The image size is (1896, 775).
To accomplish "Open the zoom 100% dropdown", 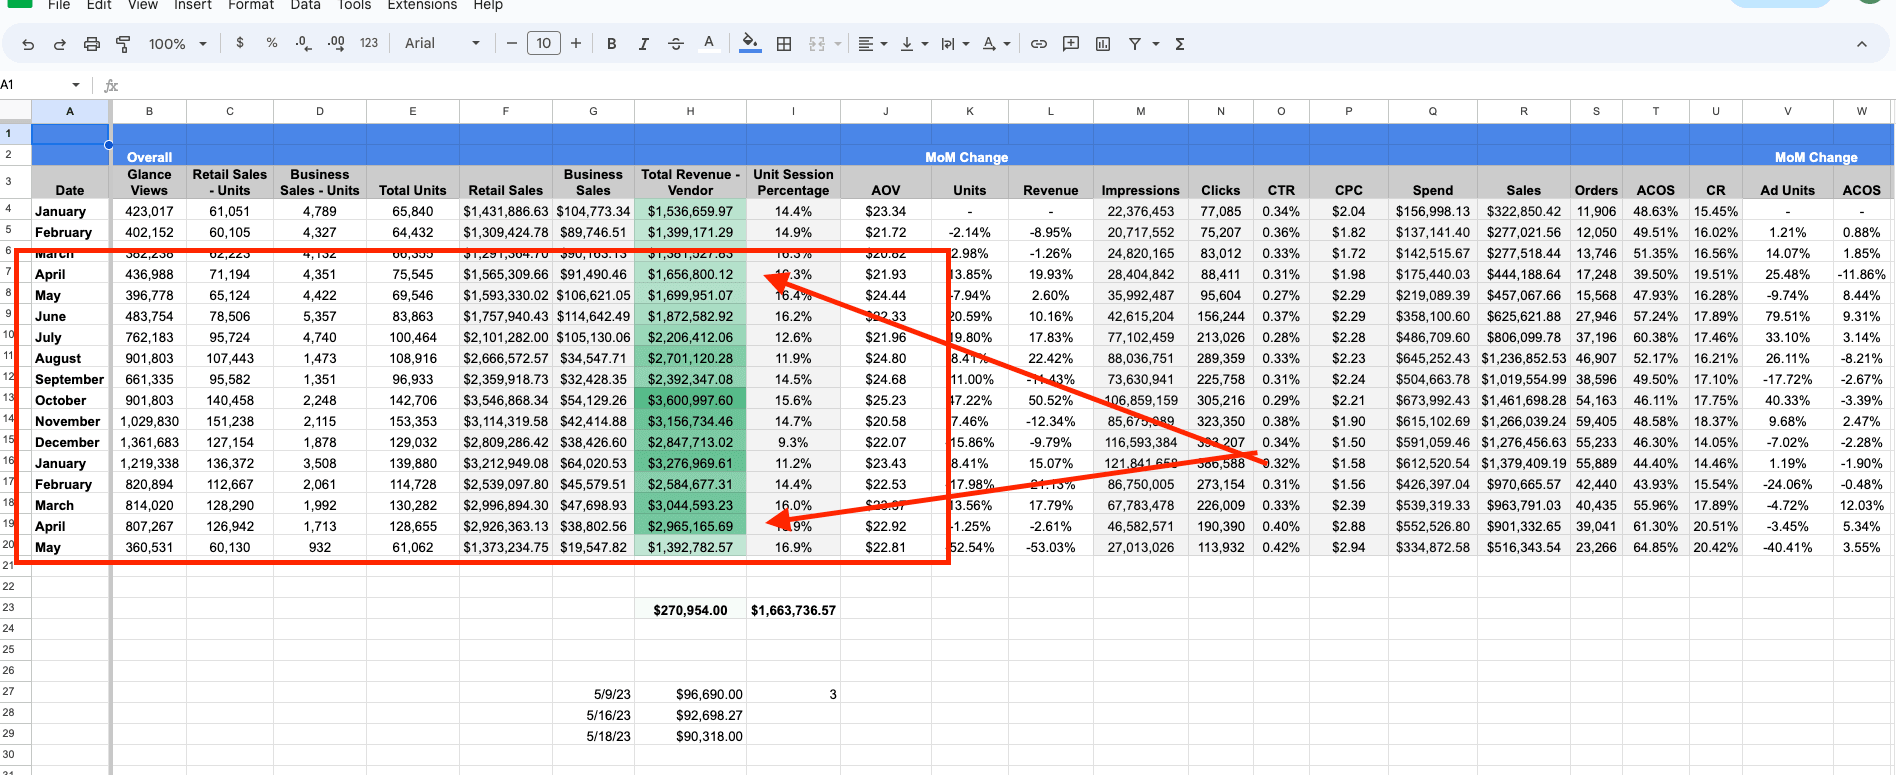I will tap(177, 44).
